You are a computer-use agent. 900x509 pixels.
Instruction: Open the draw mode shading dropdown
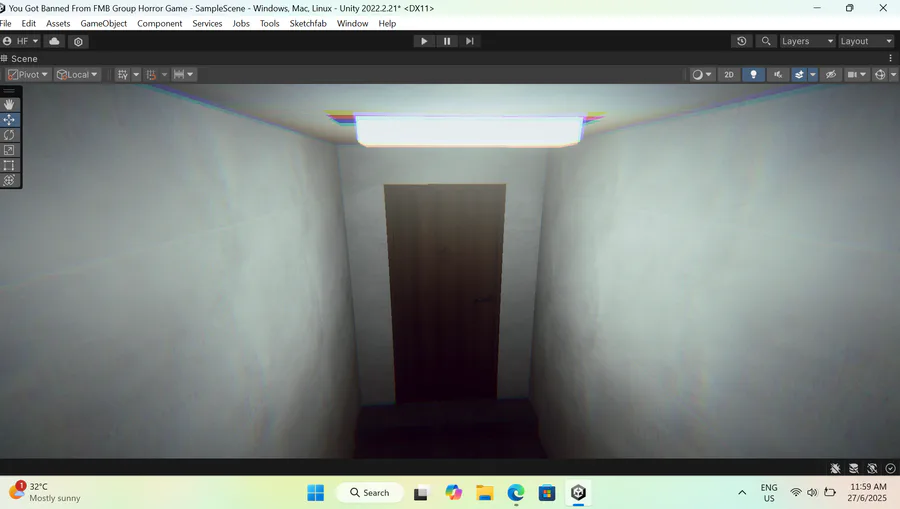[x=701, y=75]
